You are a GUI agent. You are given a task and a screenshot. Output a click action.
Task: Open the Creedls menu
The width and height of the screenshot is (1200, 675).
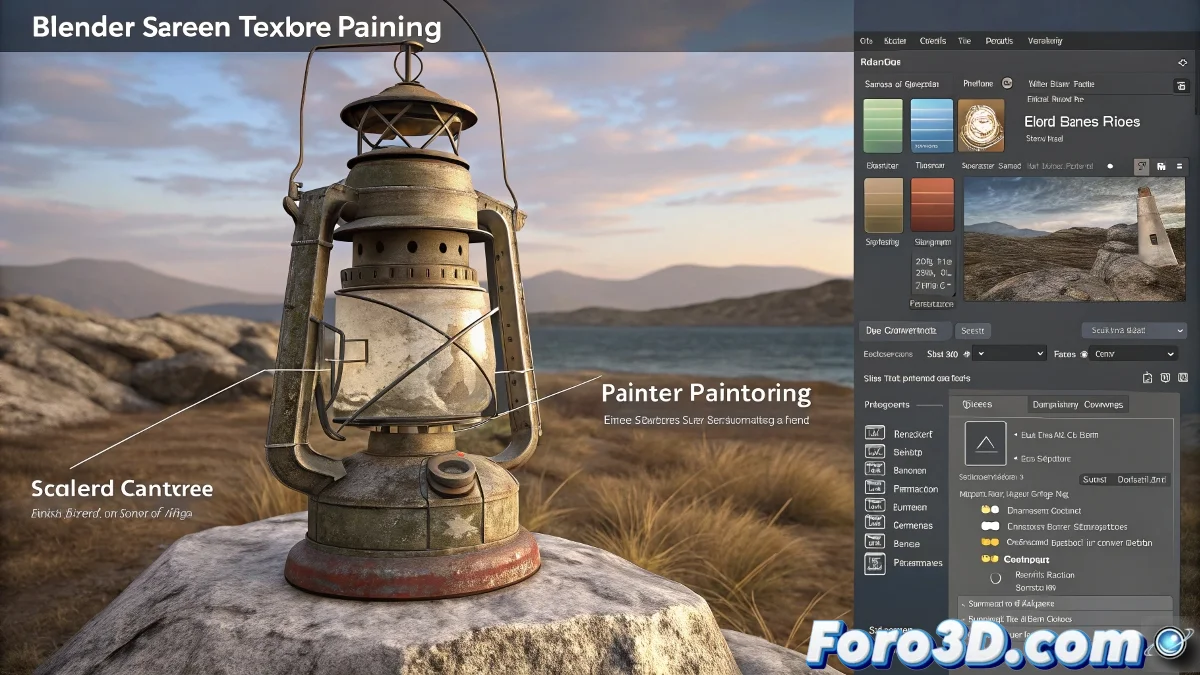pos(933,41)
